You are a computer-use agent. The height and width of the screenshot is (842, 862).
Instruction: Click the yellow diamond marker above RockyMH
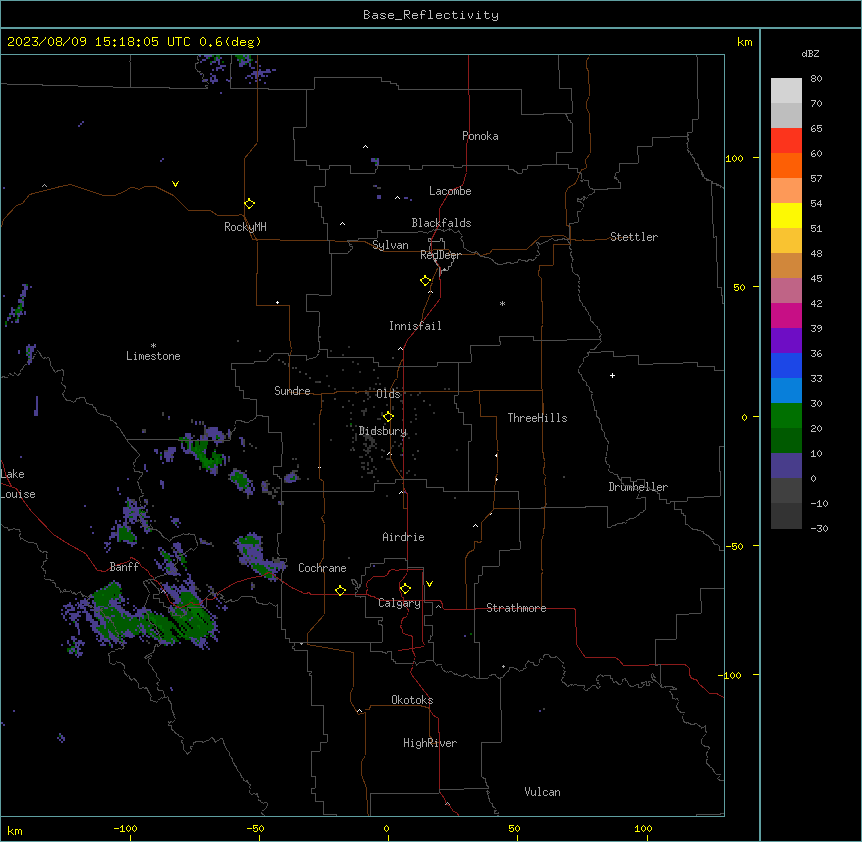(x=250, y=204)
